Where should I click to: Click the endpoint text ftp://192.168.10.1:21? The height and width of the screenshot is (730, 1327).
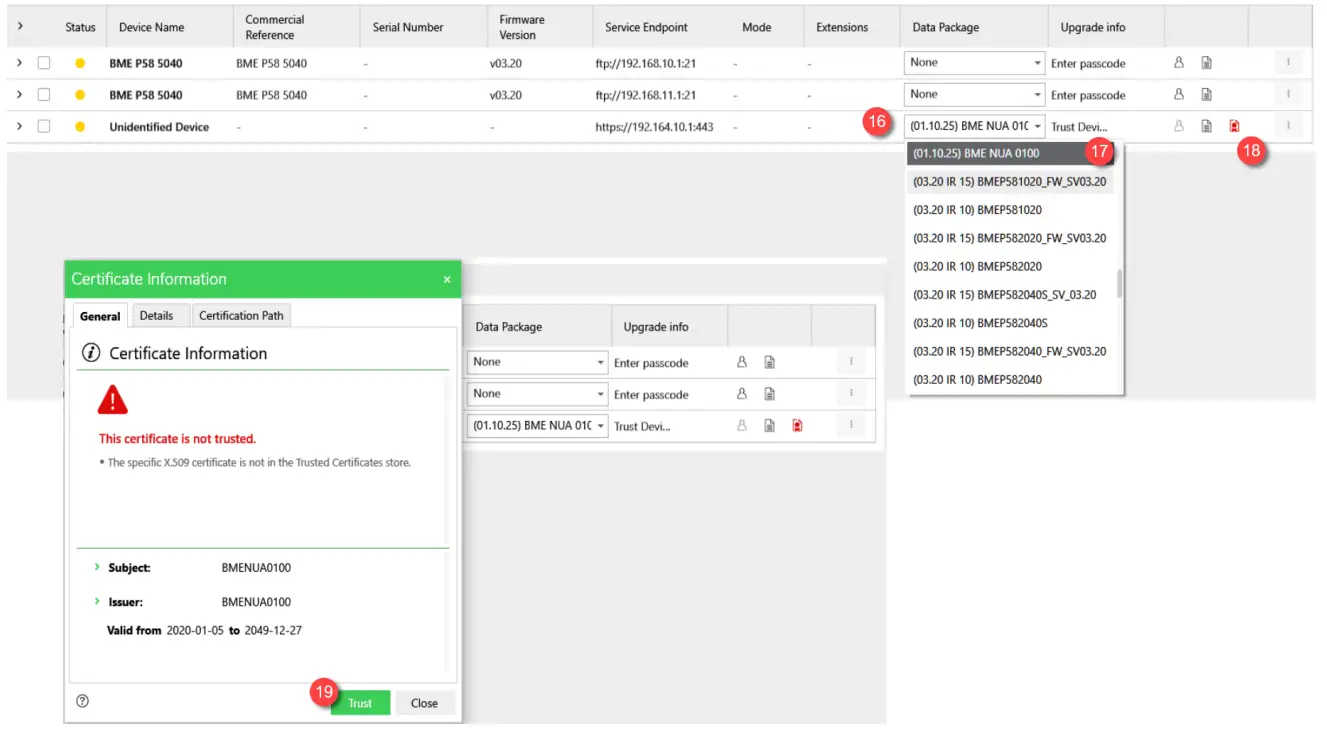[x=645, y=63]
